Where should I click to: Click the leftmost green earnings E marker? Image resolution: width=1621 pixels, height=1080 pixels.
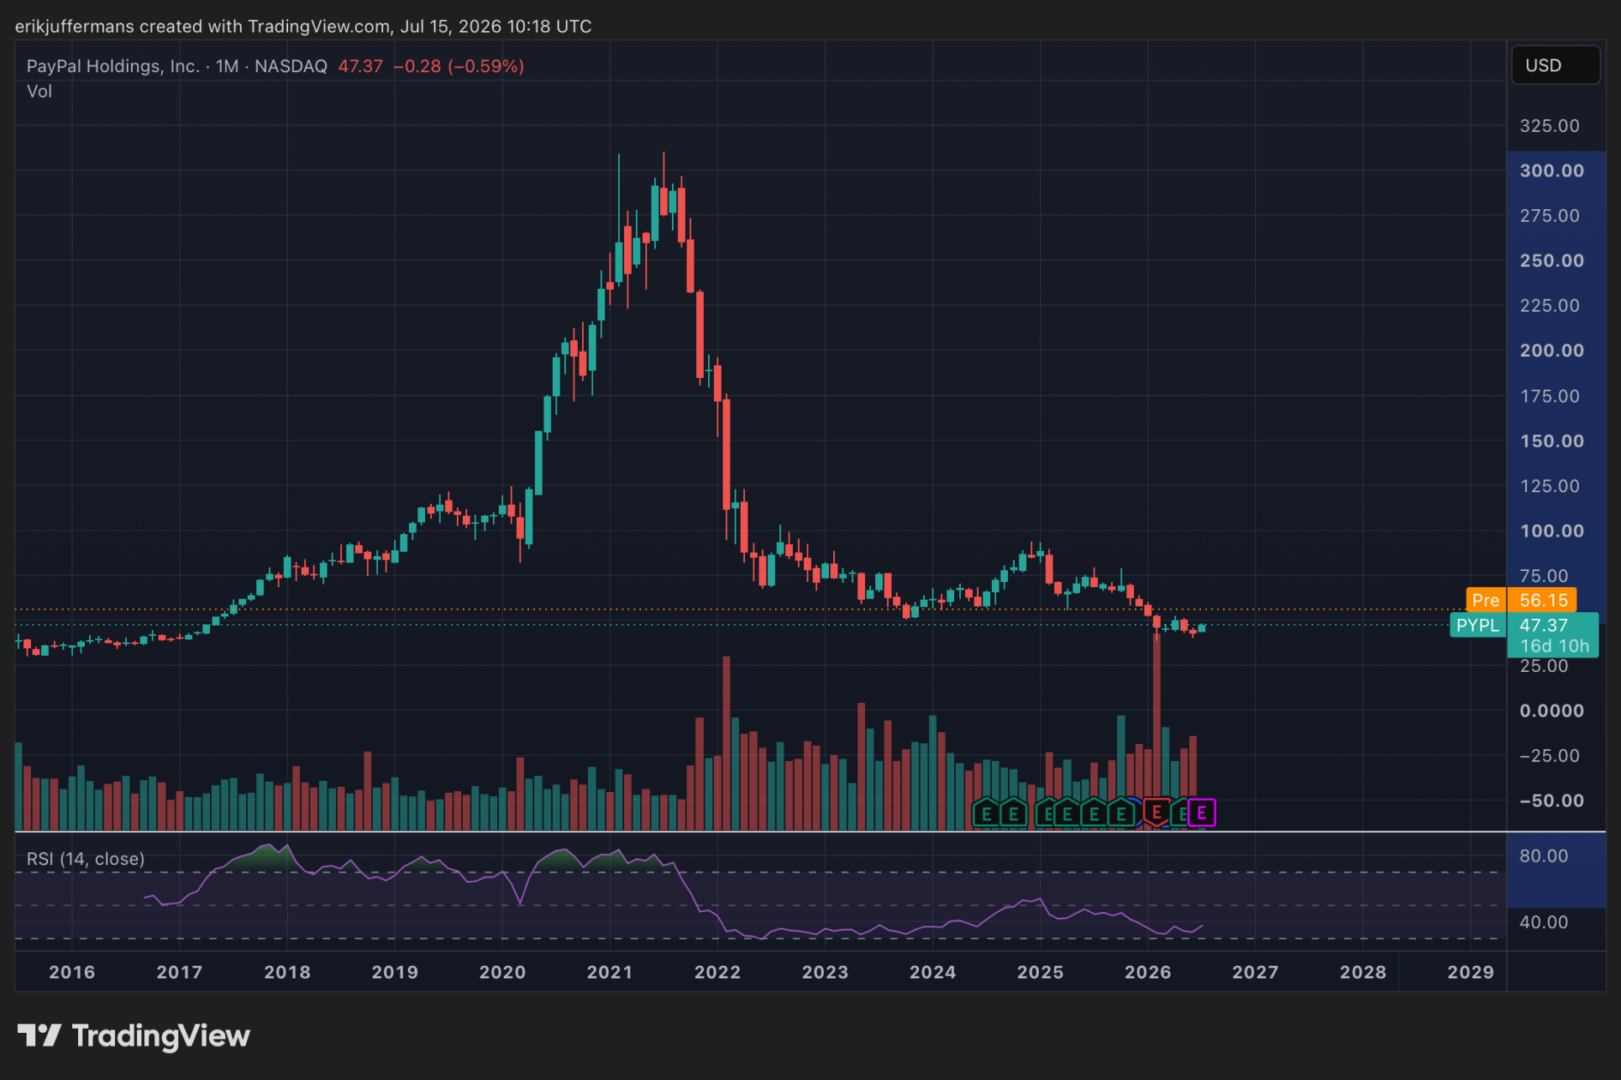click(x=986, y=813)
